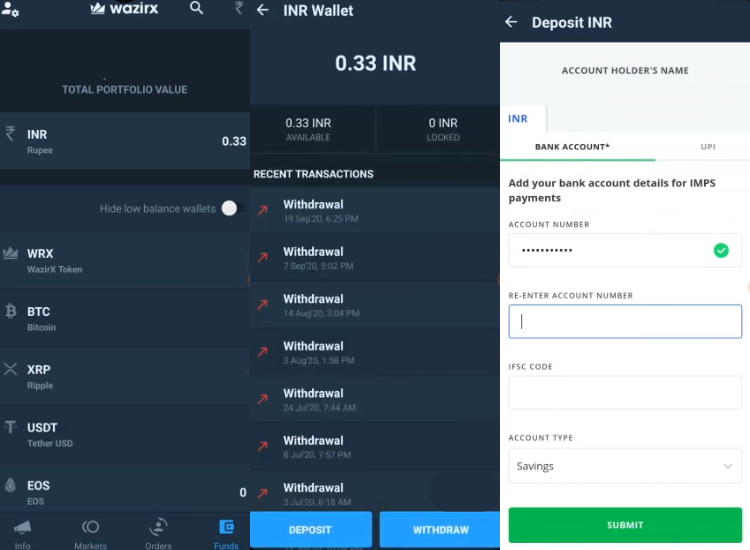The height and width of the screenshot is (550, 750).
Task: Go back from Deposit INR screen
Action: [511, 22]
